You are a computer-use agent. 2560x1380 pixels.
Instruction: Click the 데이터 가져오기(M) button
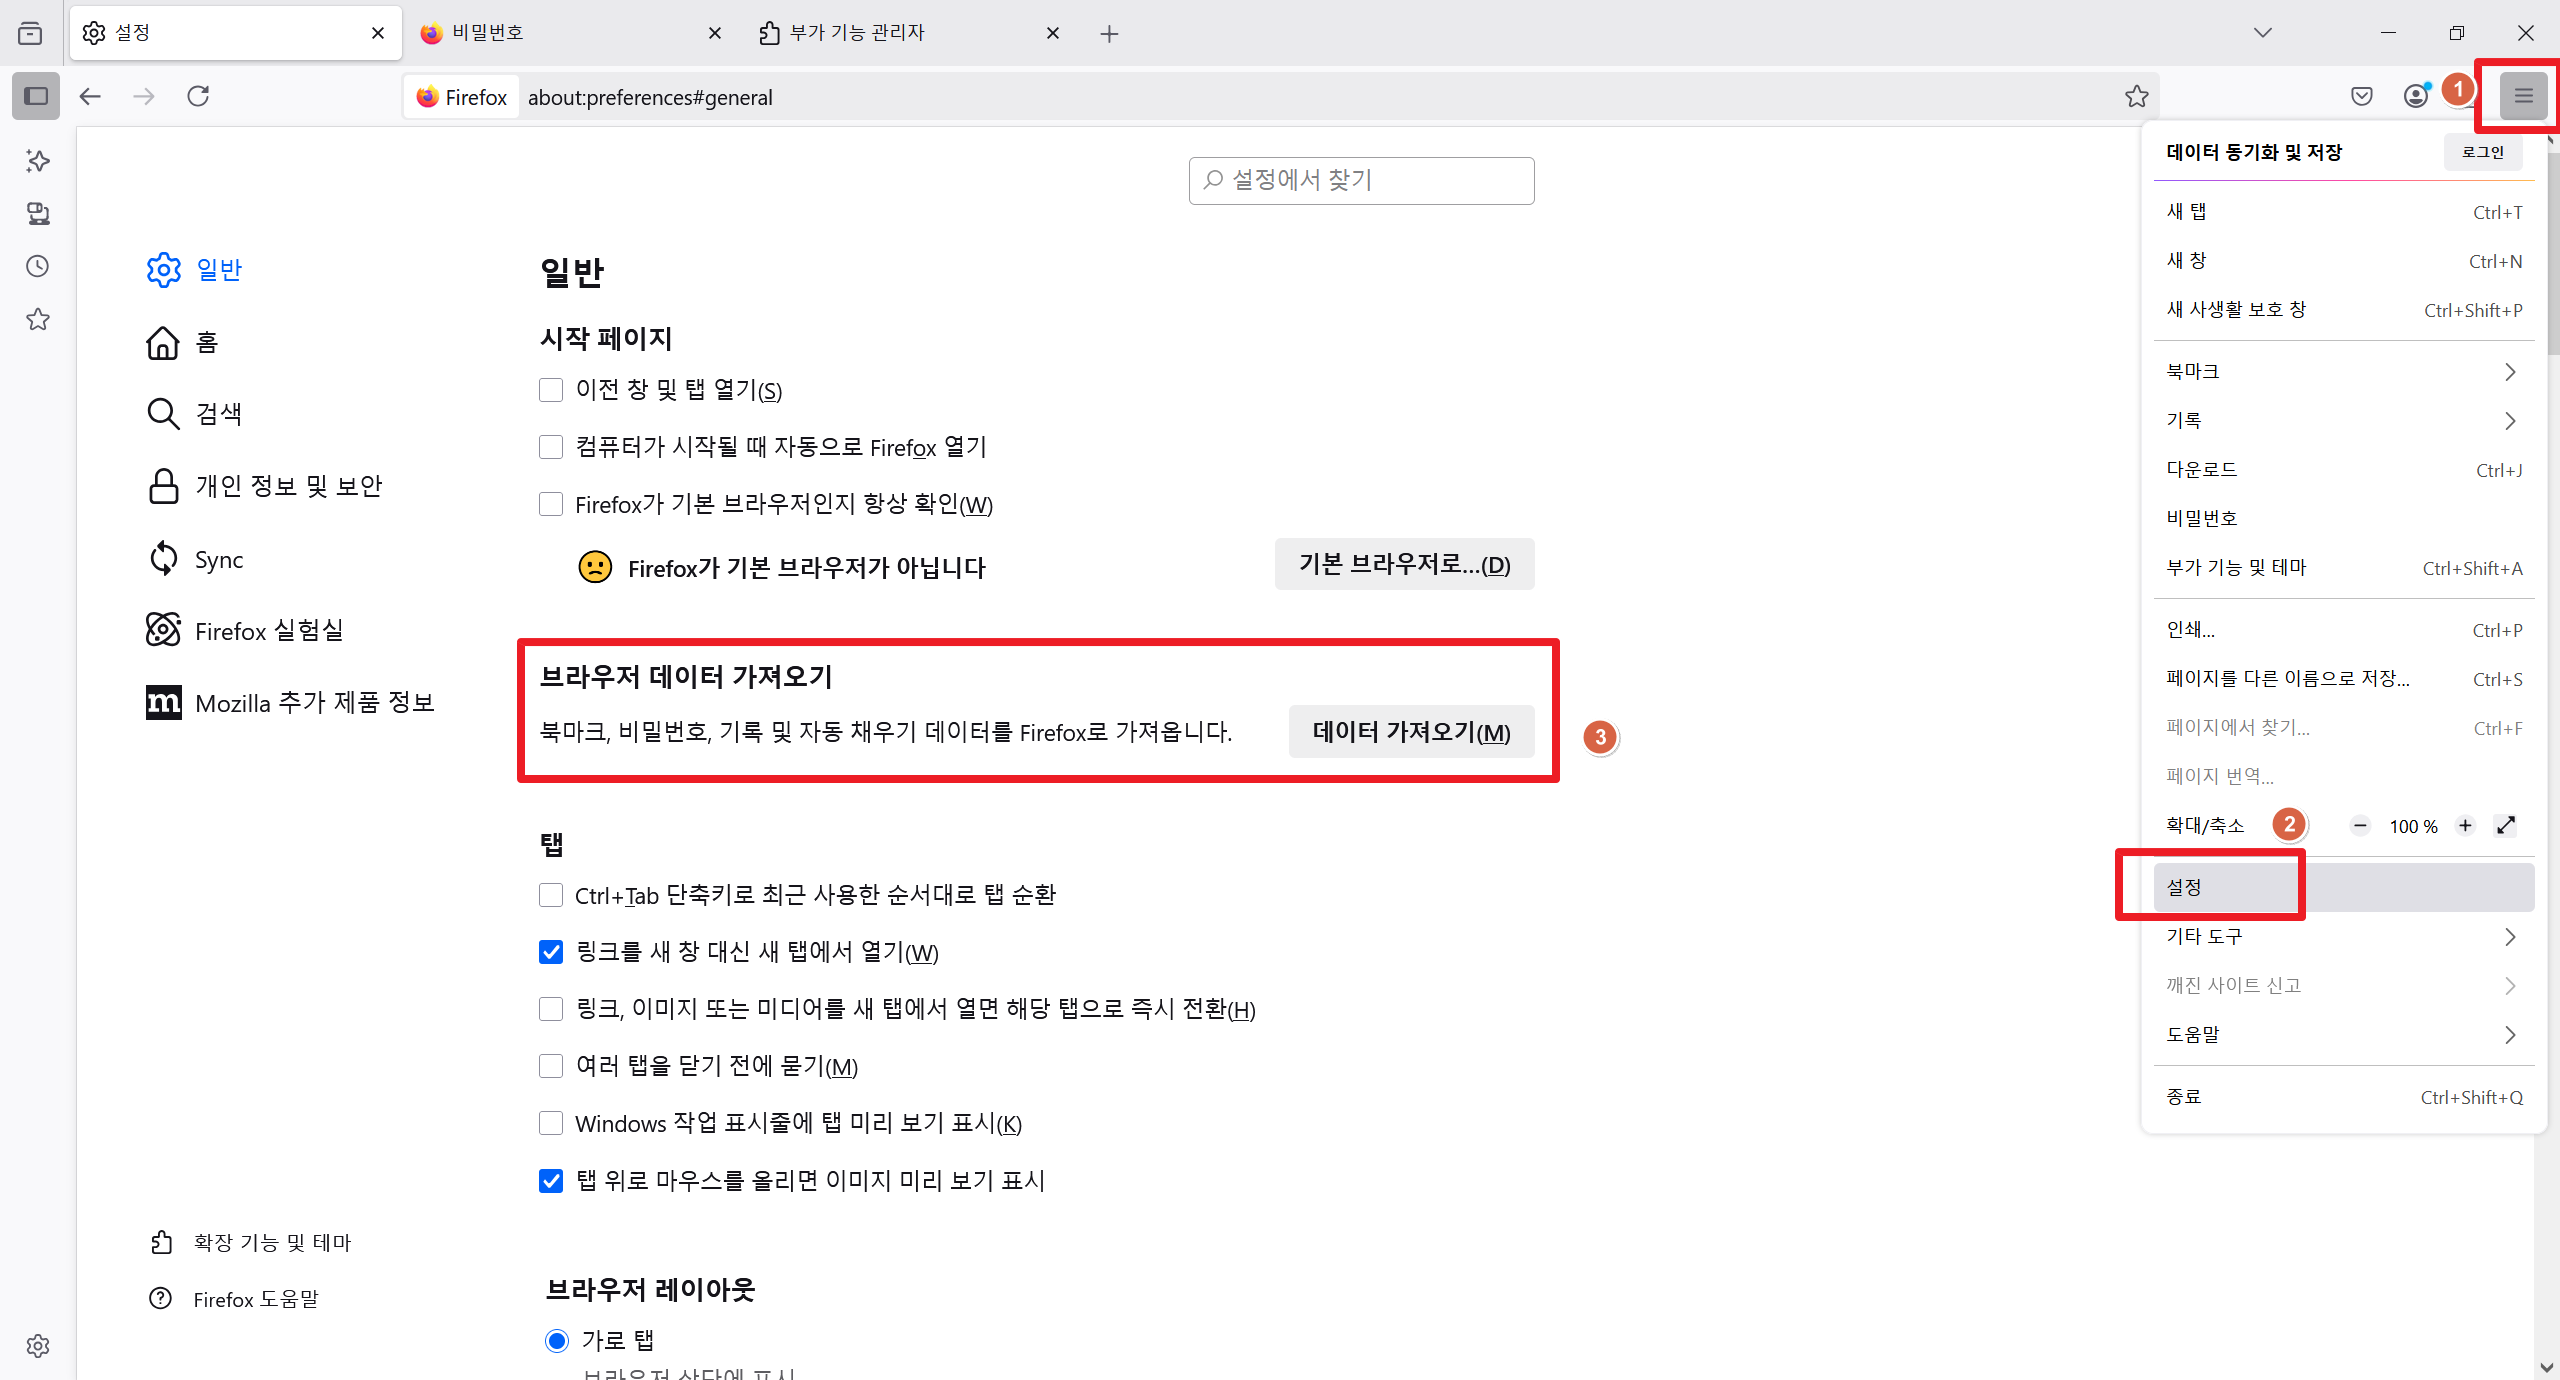(1410, 731)
